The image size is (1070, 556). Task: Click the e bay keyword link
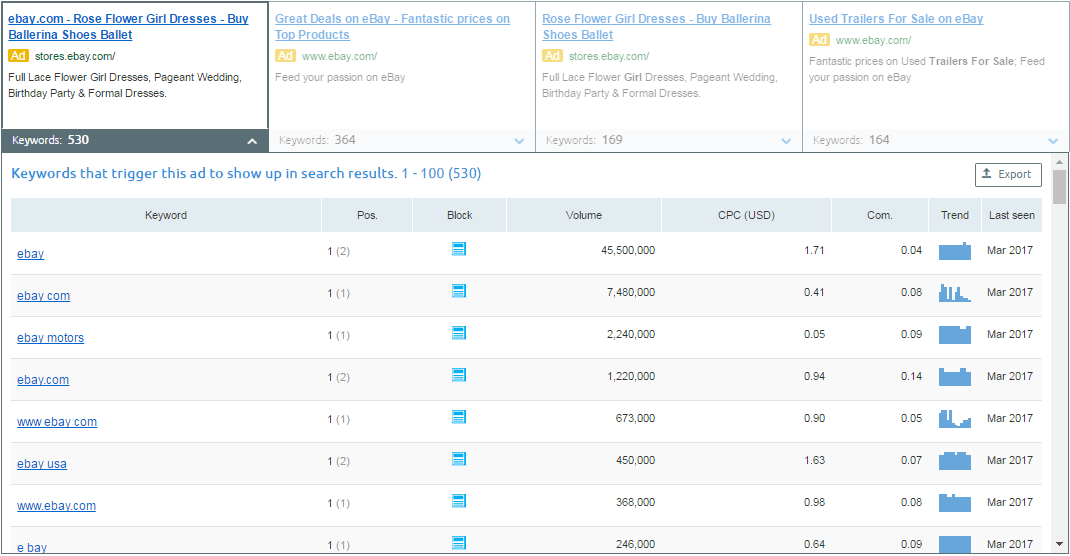(32, 547)
